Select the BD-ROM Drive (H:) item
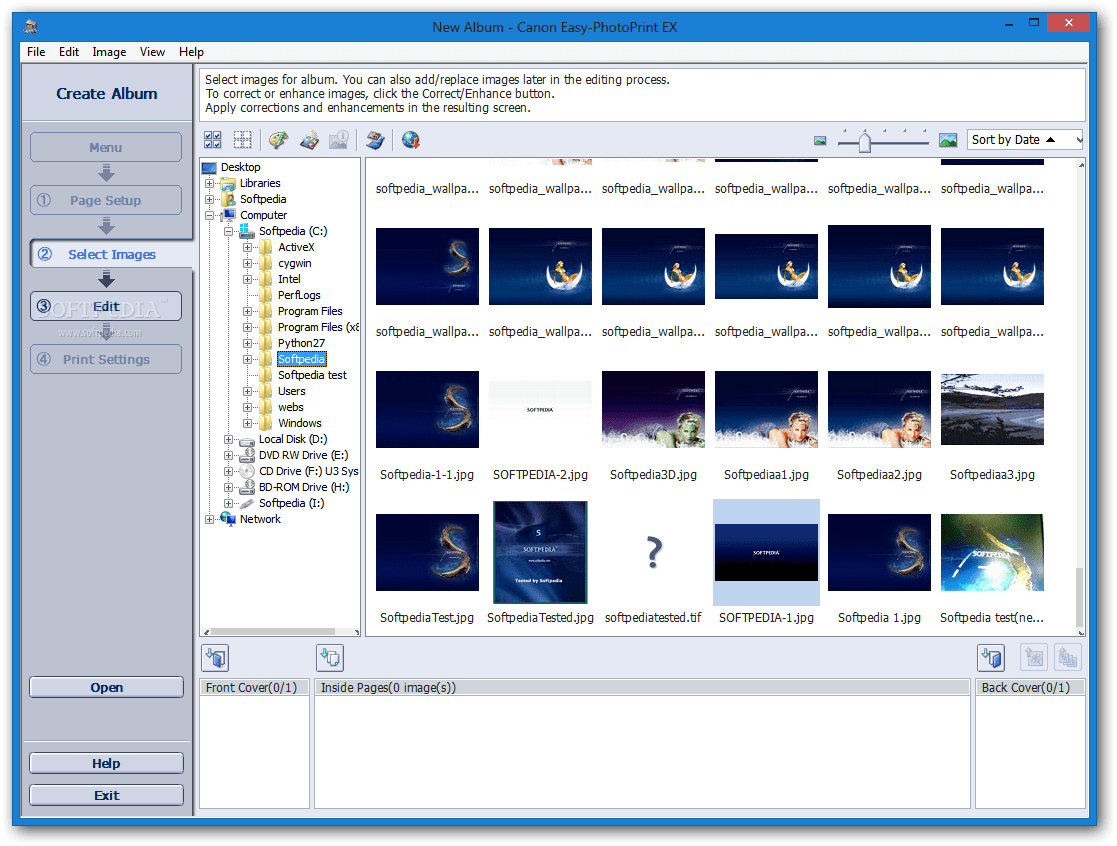1117x846 pixels. [303, 487]
